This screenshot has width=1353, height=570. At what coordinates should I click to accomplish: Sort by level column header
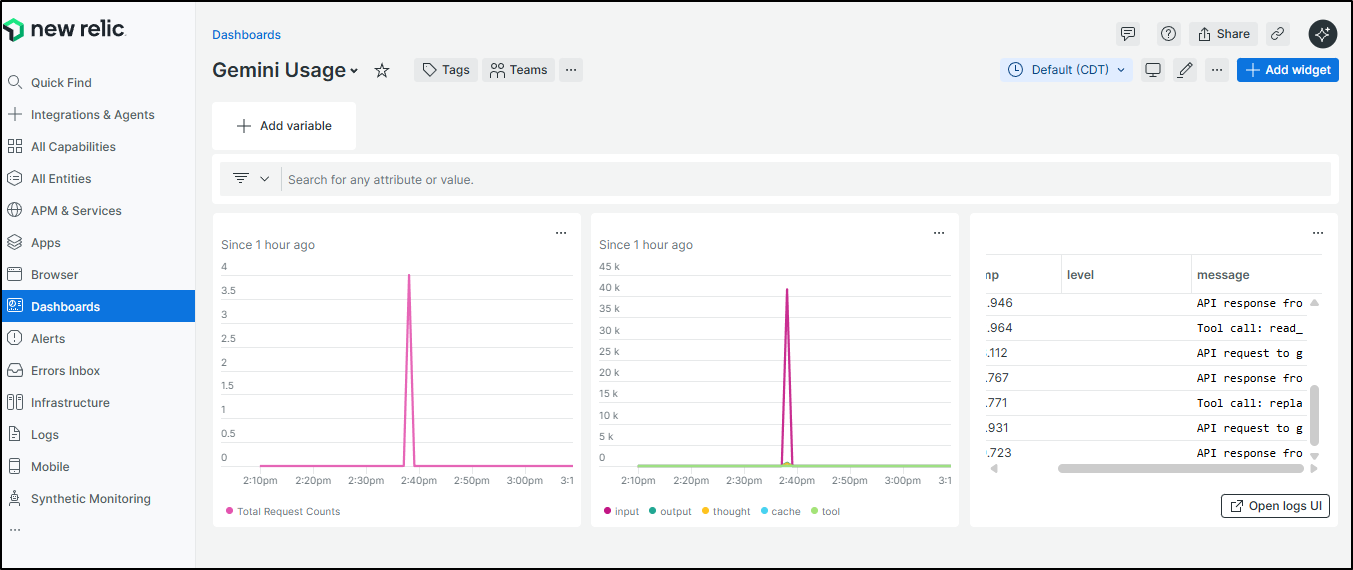[1126, 274]
